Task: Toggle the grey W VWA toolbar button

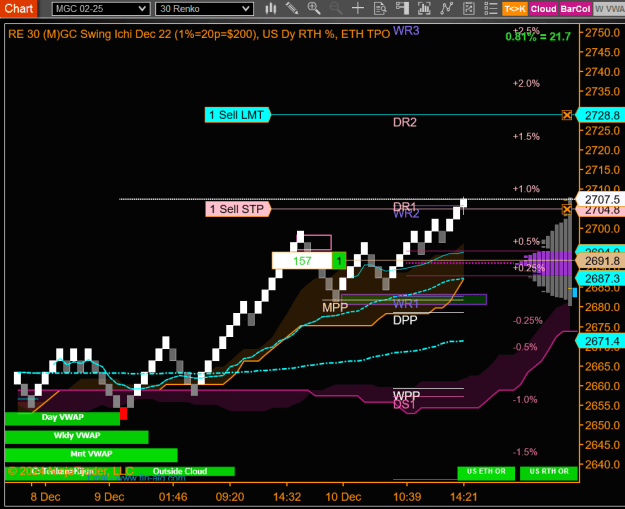Action: [609, 9]
